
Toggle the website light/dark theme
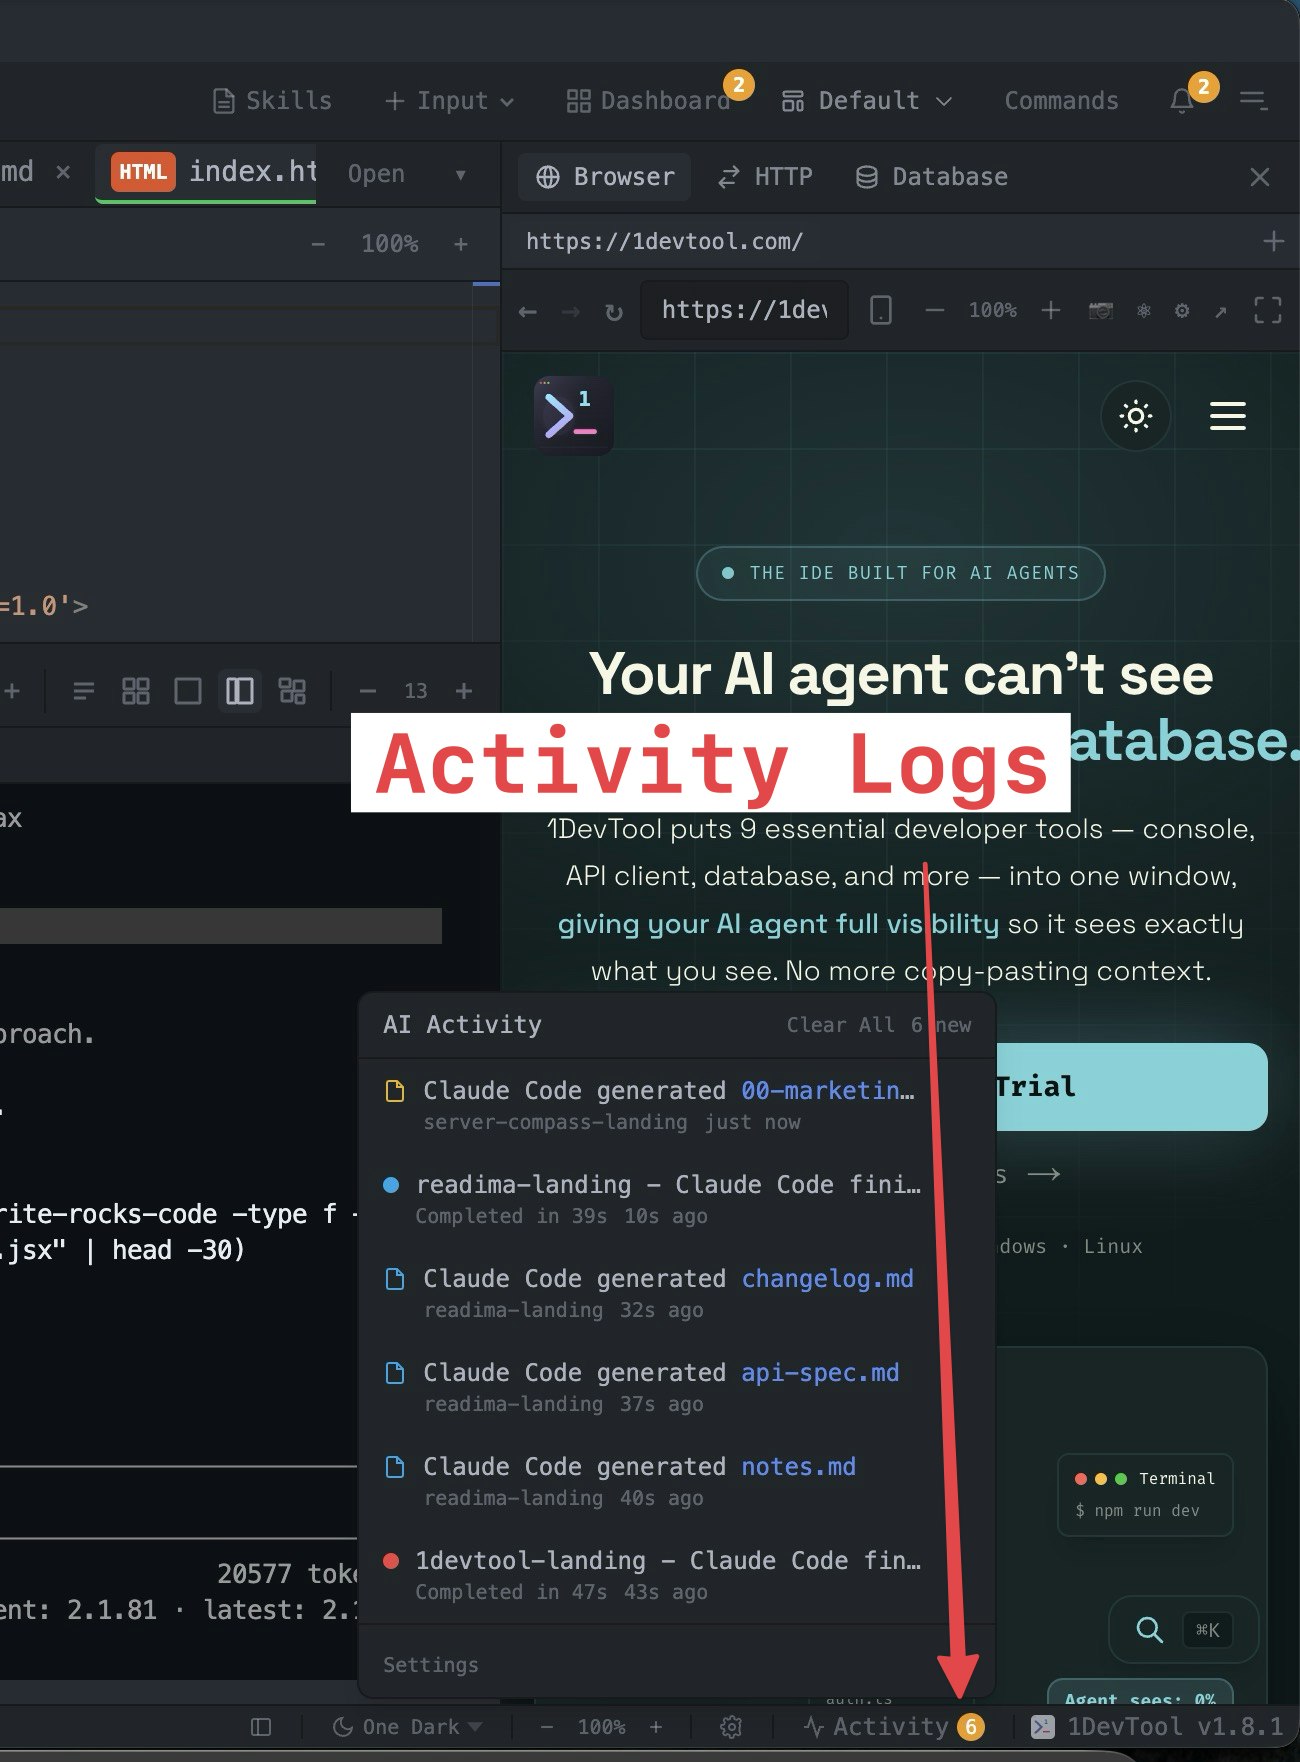[1136, 415]
